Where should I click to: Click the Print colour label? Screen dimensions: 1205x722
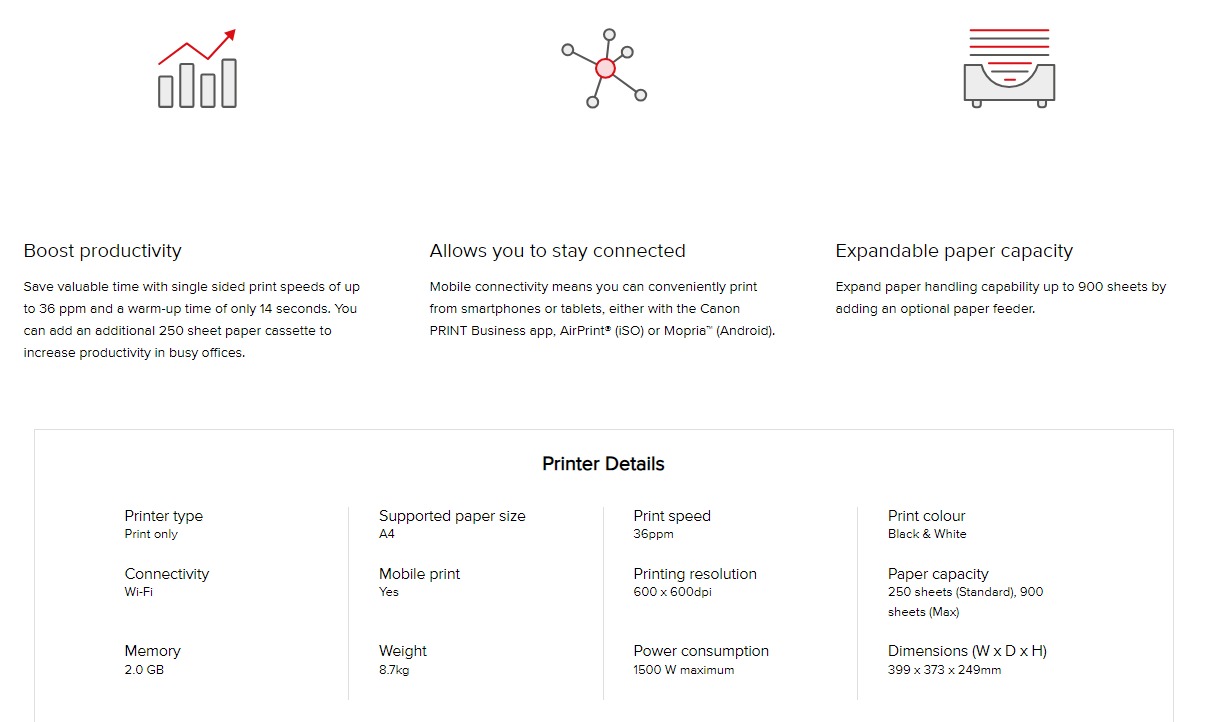pos(927,516)
